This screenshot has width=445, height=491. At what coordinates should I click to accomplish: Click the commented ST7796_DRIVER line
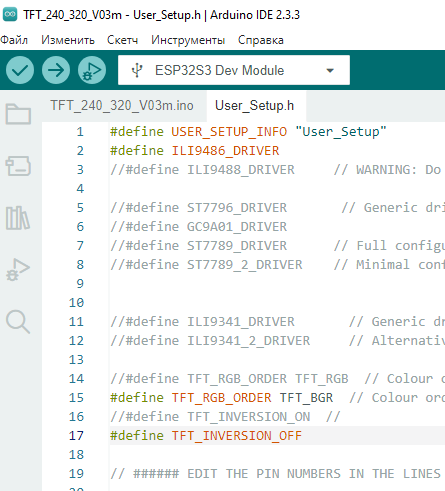(x=198, y=208)
